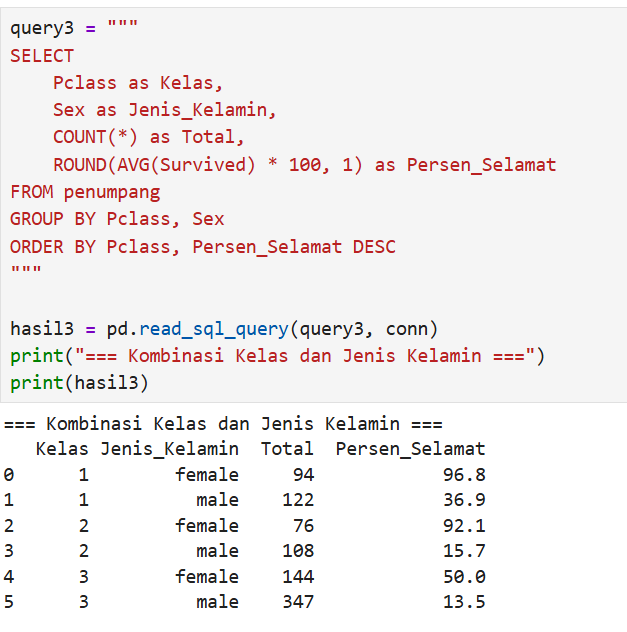Click the 347 total in row 5
The height and width of the screenshot is (632, 627).
pos(298,602)
